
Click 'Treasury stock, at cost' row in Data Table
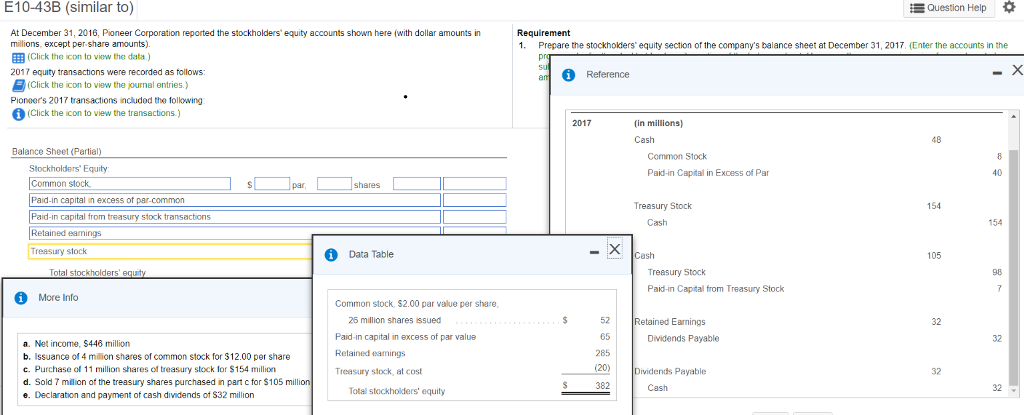pos(473,371)
